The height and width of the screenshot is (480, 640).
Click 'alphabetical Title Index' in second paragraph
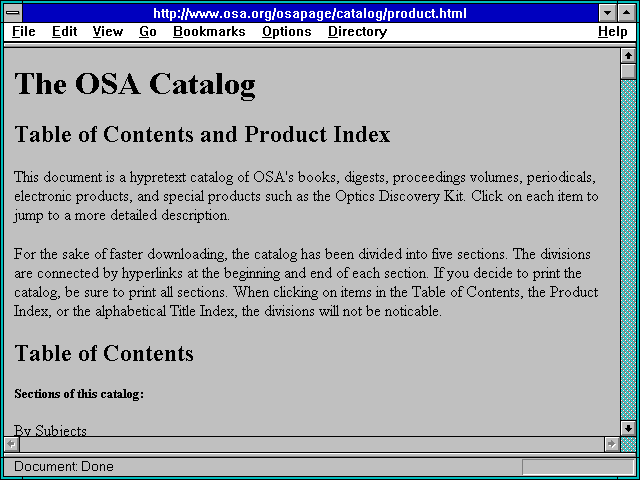165,311
